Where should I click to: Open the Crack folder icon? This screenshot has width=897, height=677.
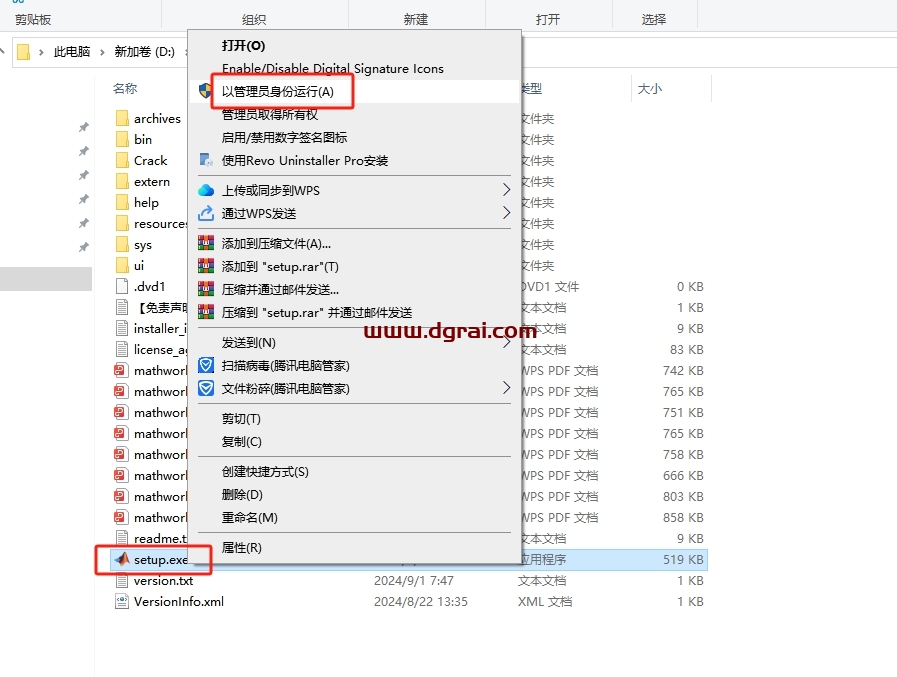click(x=122, y=160)
